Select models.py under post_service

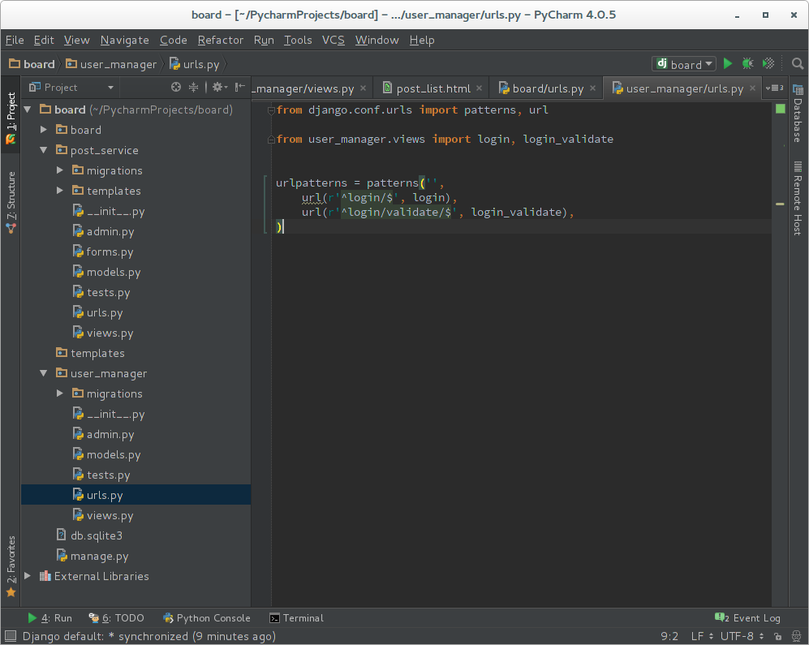(x=106, y=272)
